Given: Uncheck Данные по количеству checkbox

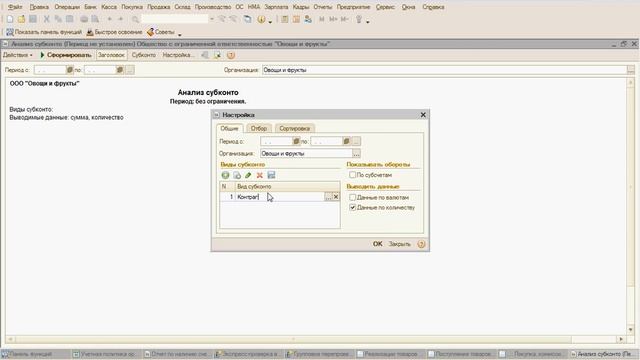Looking at the screenshot, I should (352, 207).
